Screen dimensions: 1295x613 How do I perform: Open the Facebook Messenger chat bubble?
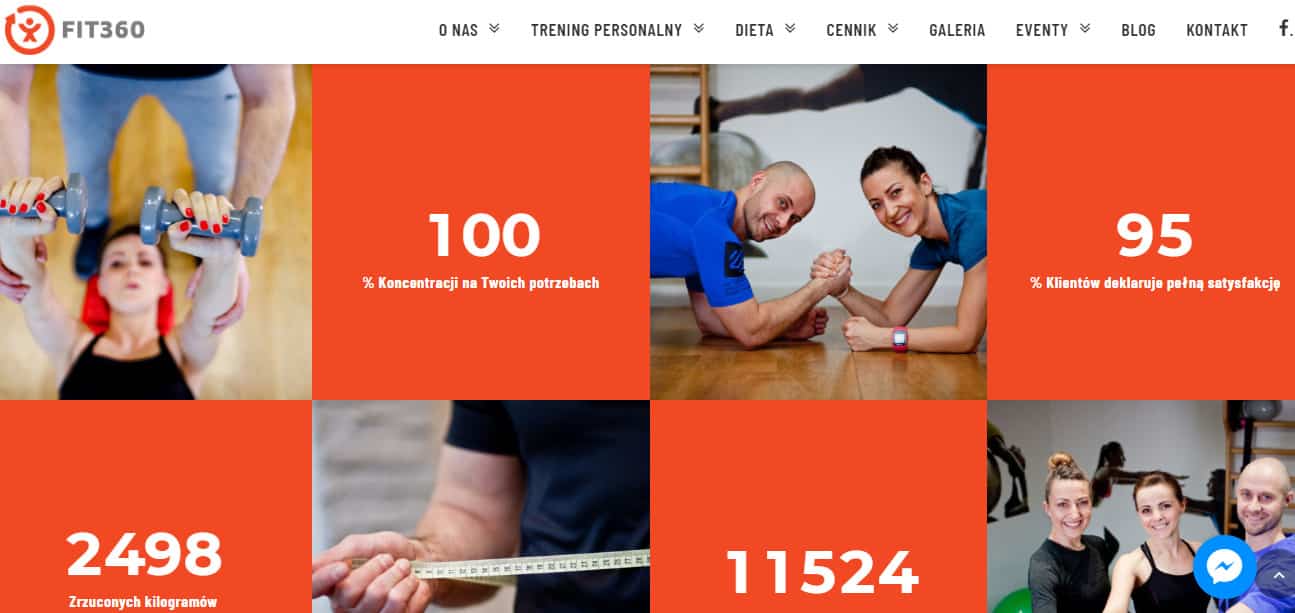tap(1224, 567)
